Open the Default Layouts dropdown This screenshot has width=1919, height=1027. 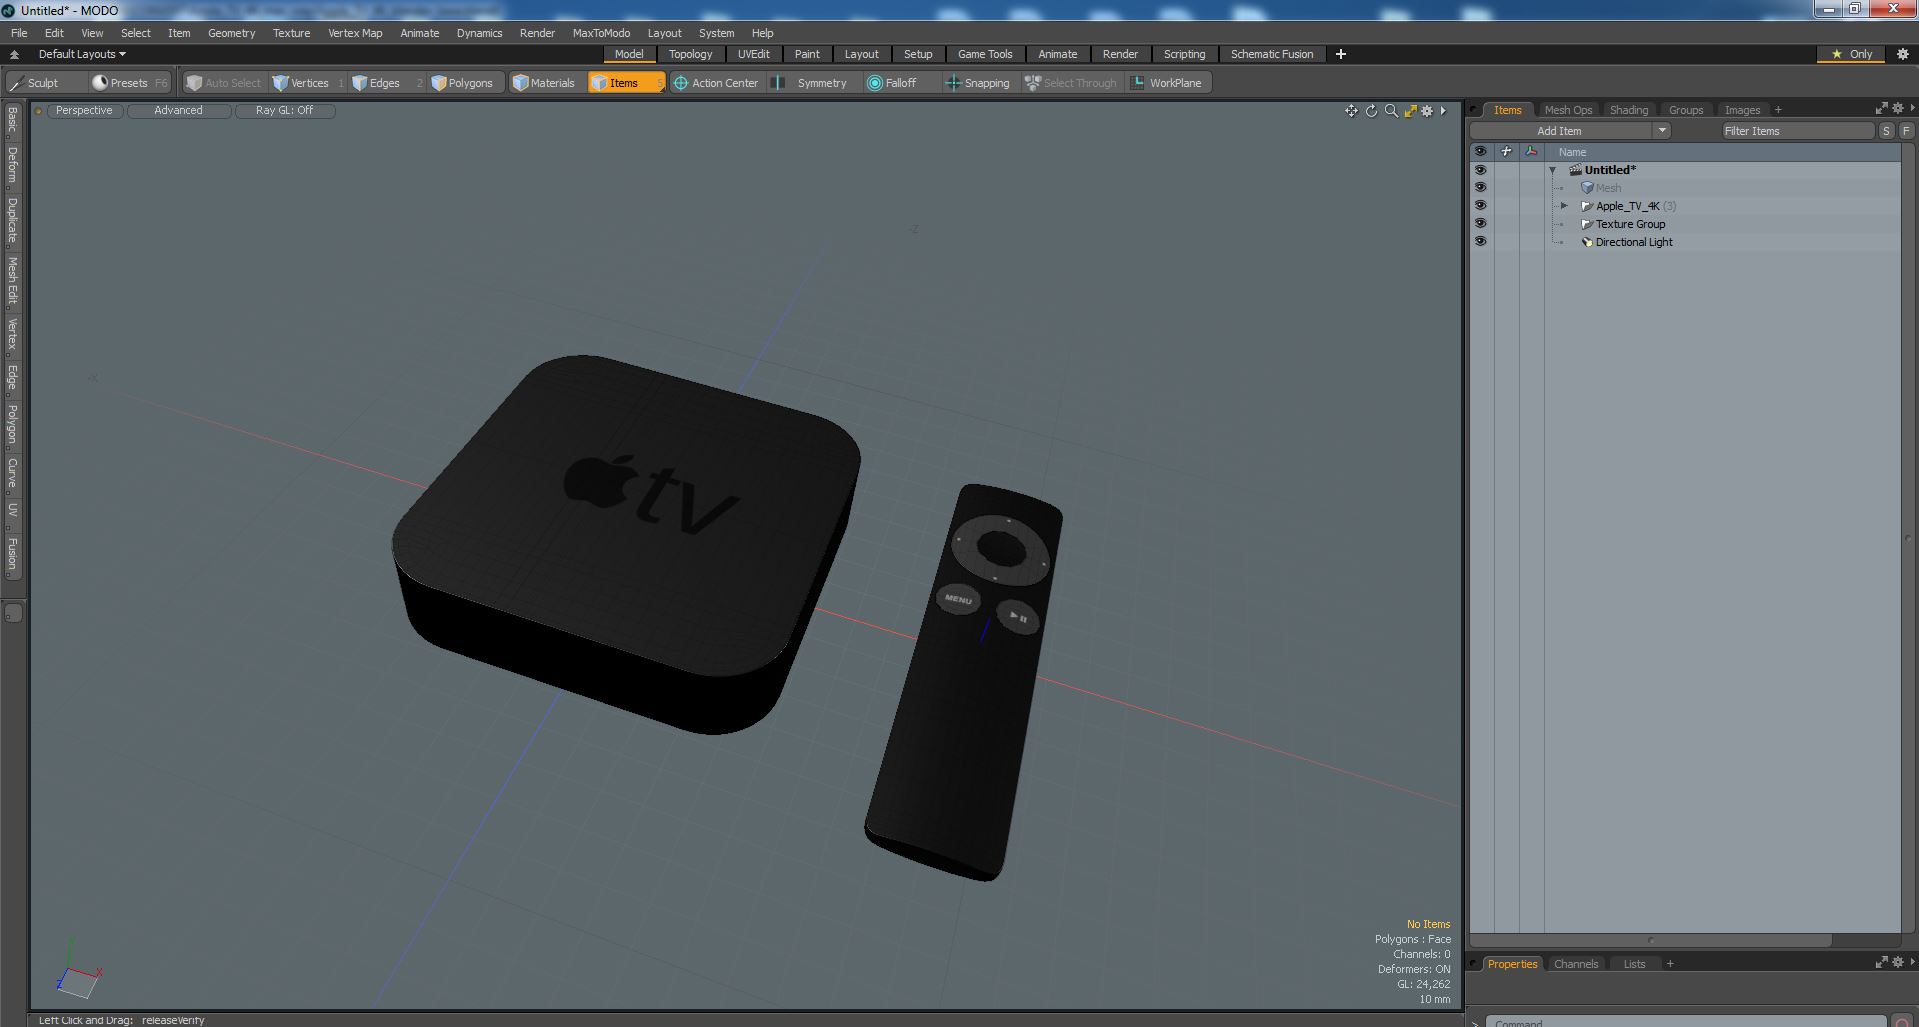[x=82, y=54]
